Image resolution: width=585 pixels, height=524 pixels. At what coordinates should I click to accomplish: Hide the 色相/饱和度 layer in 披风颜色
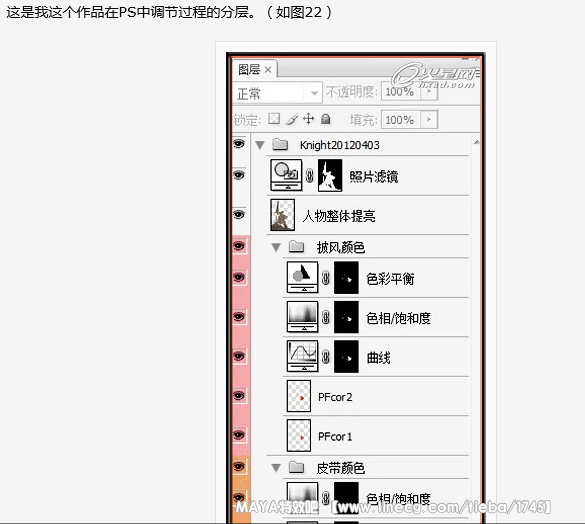(239, 317)
